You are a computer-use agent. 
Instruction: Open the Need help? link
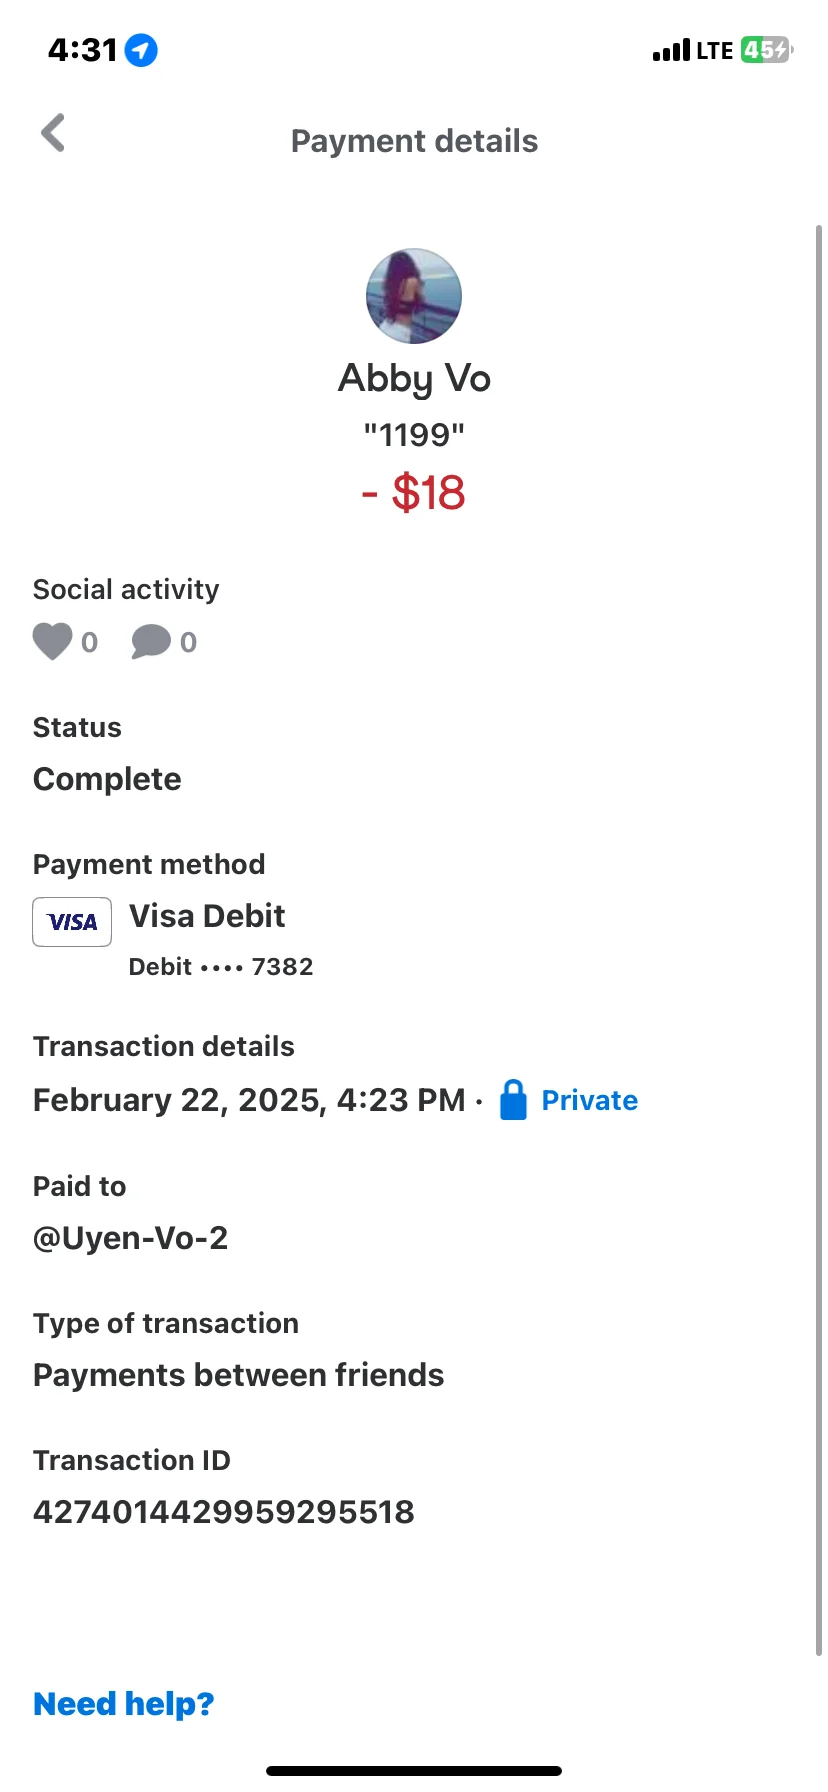pos(124,1704)
